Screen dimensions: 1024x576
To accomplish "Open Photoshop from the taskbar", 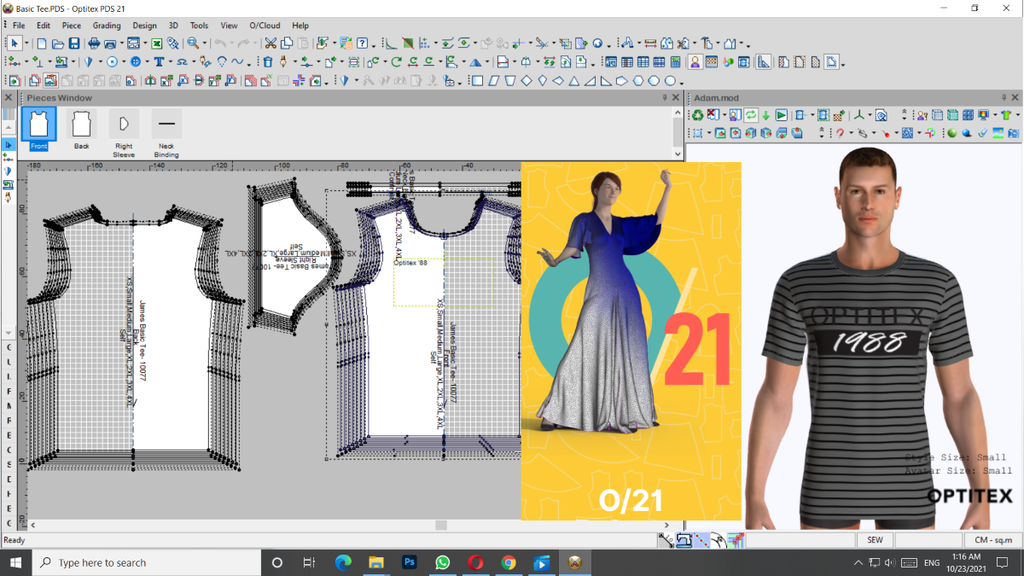I will click(x=409, y=562).
